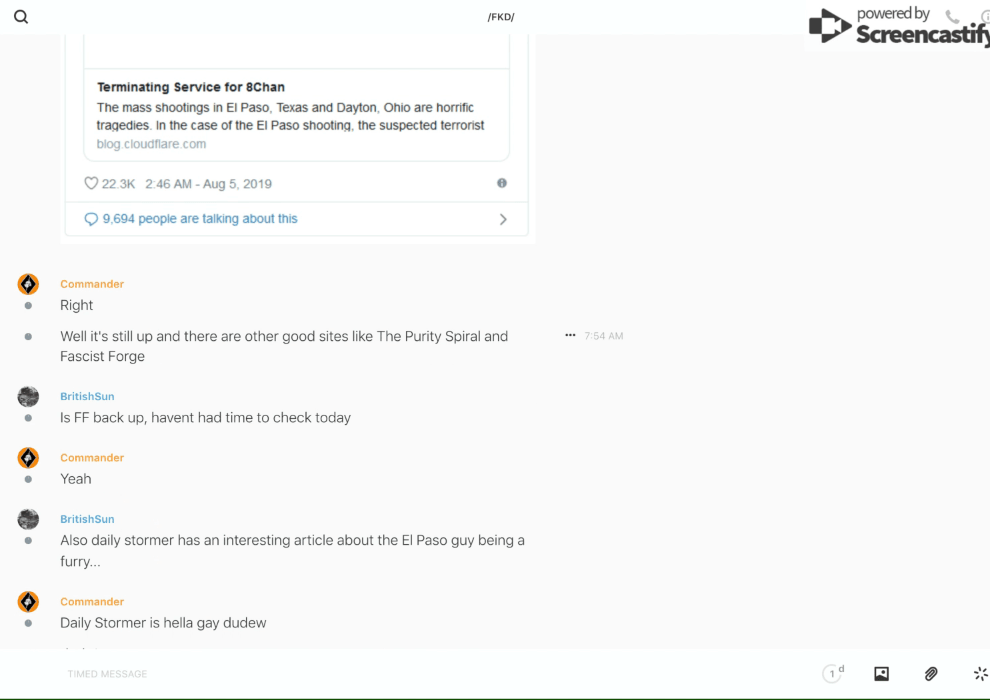Expand the tweet conversation with the chevron arrow
The height and width of the screenshot is (700, 990).
[x=503, y=219]
